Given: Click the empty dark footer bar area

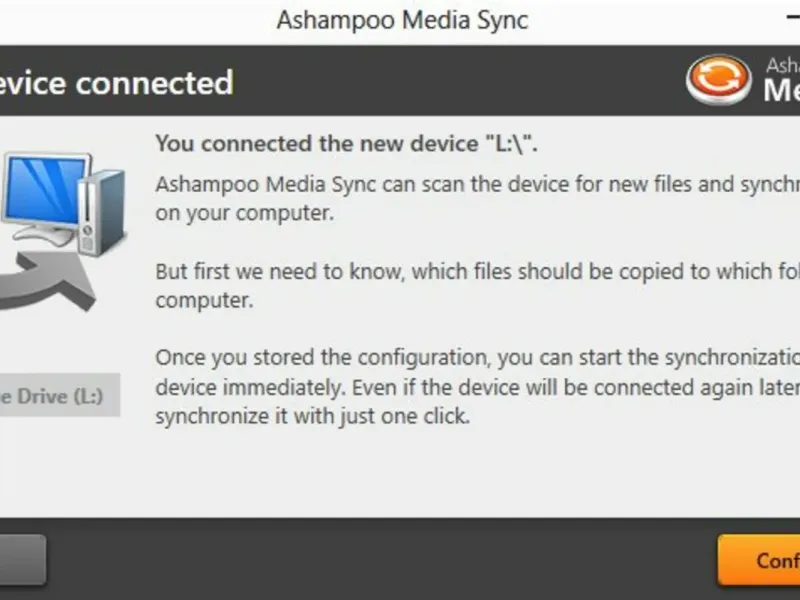Looking at the screenshot, I should pyautogui.click(x=380, y=560).
